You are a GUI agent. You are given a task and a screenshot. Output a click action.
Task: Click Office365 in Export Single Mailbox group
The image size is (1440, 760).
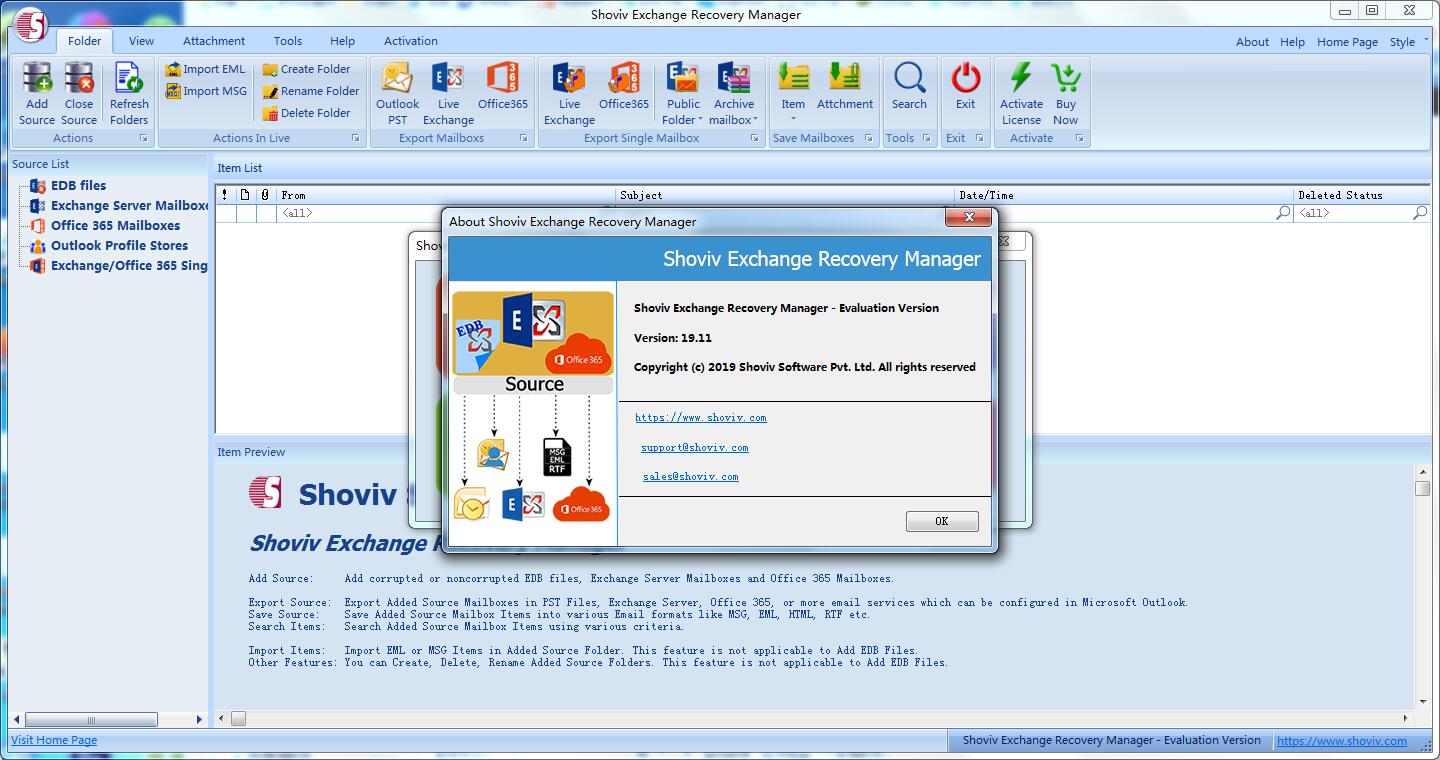(x=624, y=86)
